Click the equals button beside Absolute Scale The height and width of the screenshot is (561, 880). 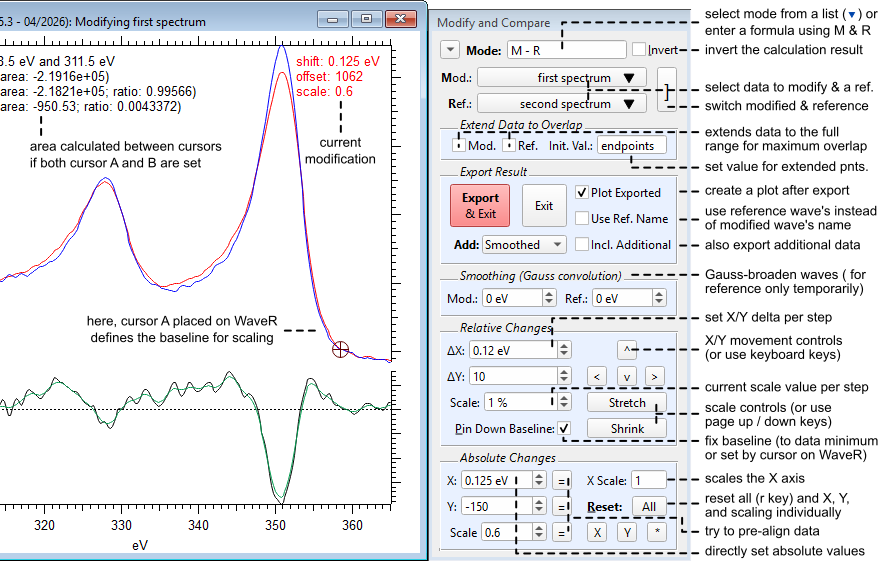562,533
